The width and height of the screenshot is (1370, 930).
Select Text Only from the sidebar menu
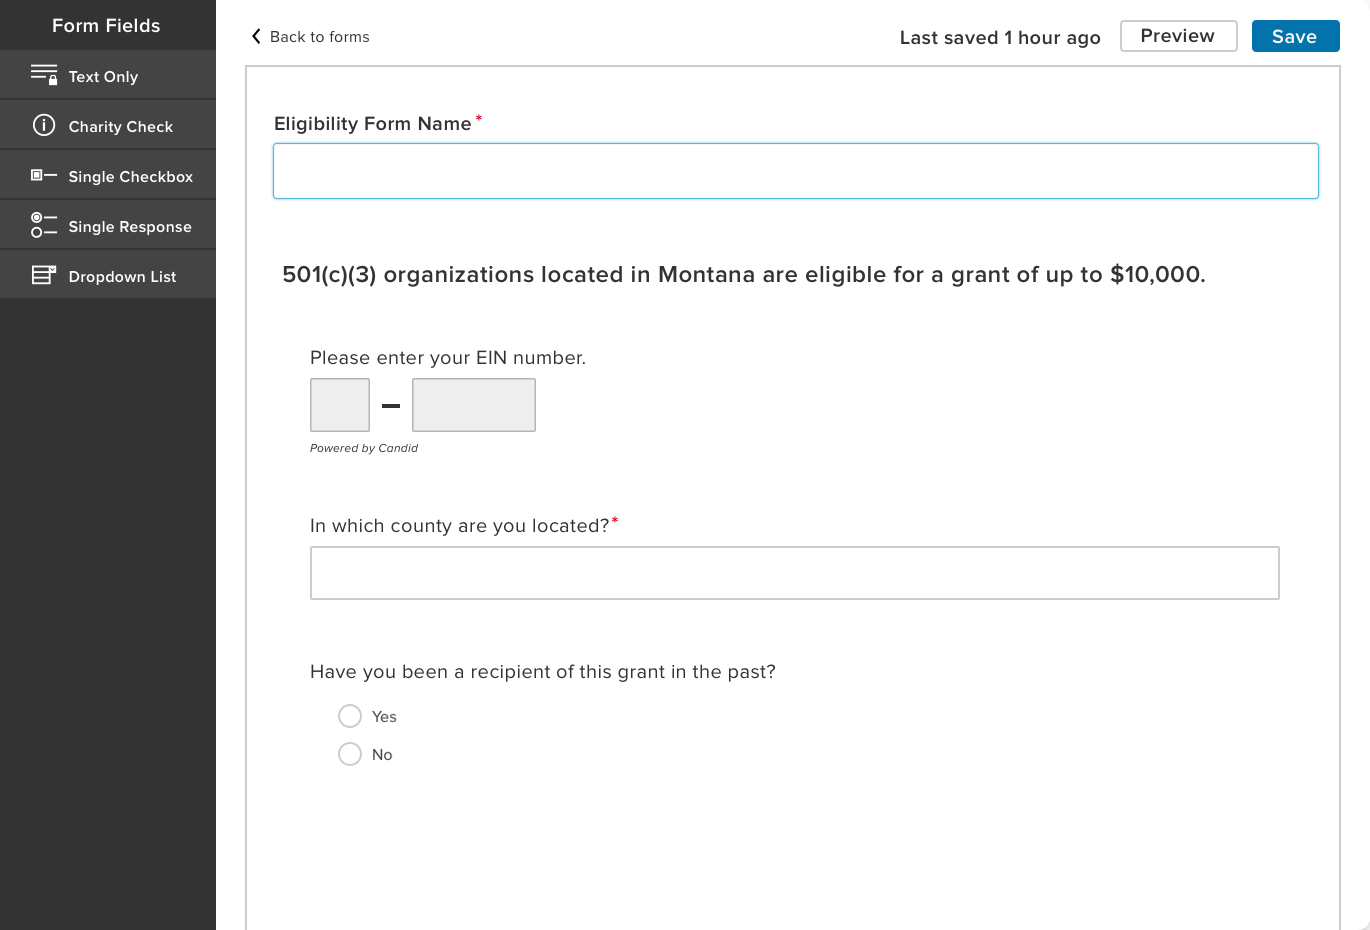(x=105, y=75)
